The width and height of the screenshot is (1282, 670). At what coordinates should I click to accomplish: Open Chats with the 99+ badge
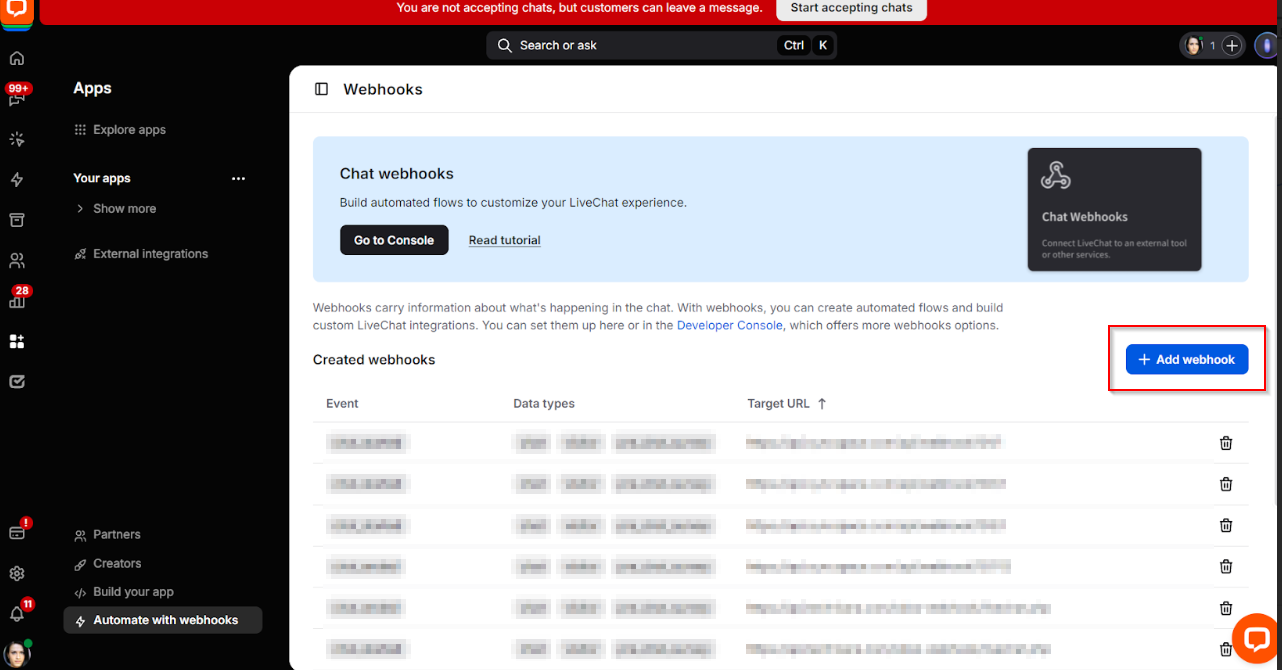click(17, 97)
